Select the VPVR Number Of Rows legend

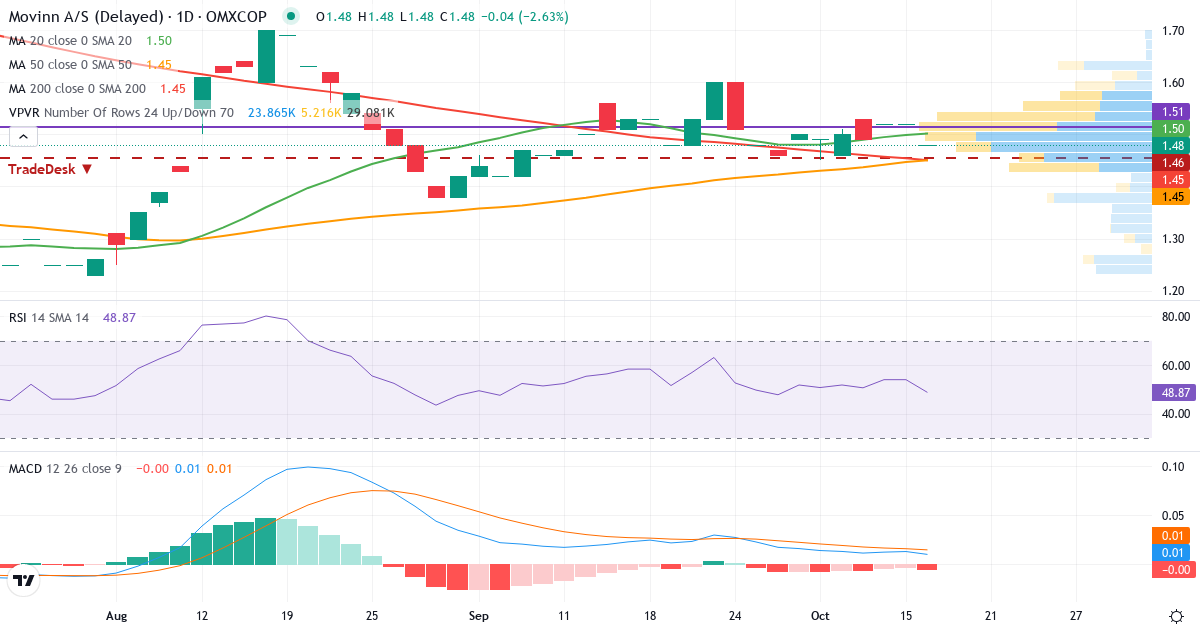tap(121, 113)
